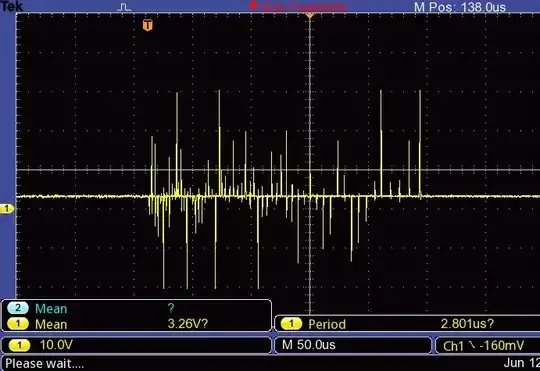Select the M 50.0us timebase readout
The height and width of the screenshot is (371, 540).
click(309, 345)
